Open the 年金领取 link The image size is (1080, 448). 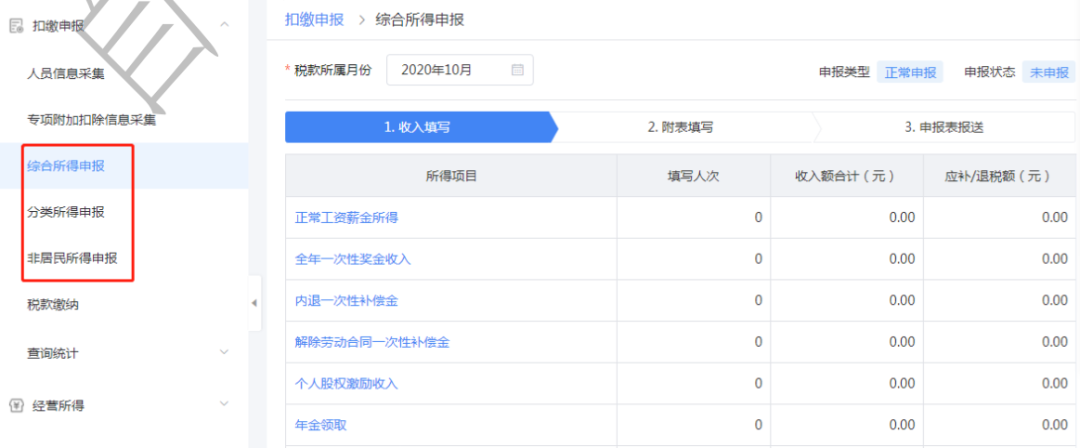(x=320, y=425)
